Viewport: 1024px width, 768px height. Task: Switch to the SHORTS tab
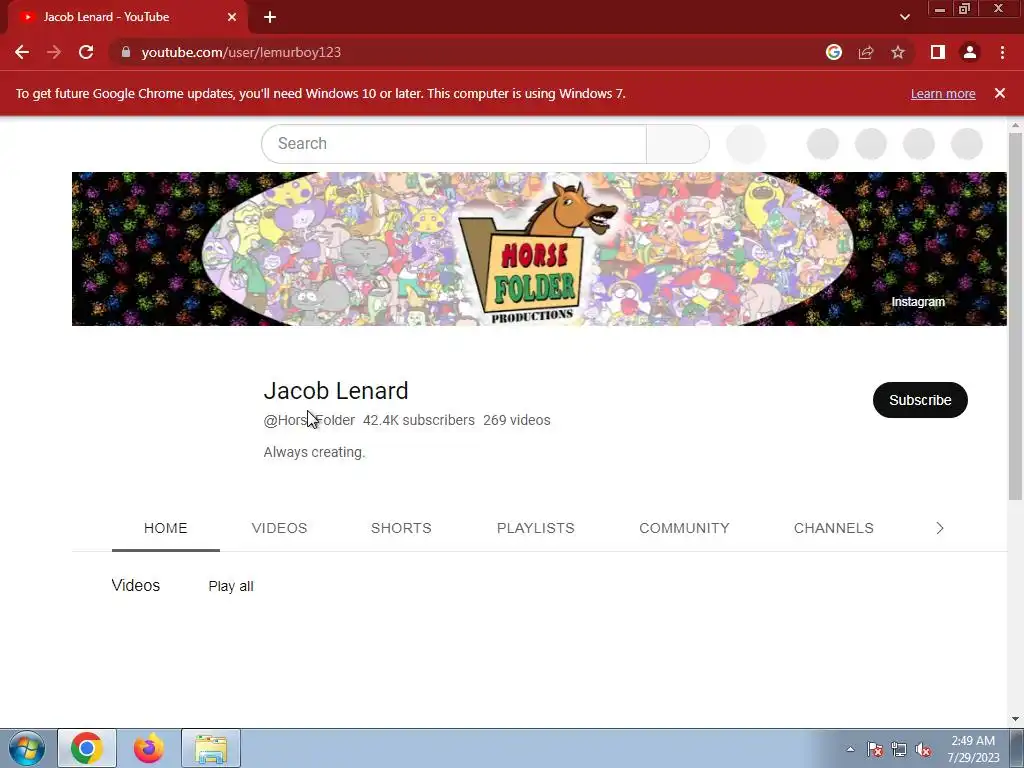401,528
